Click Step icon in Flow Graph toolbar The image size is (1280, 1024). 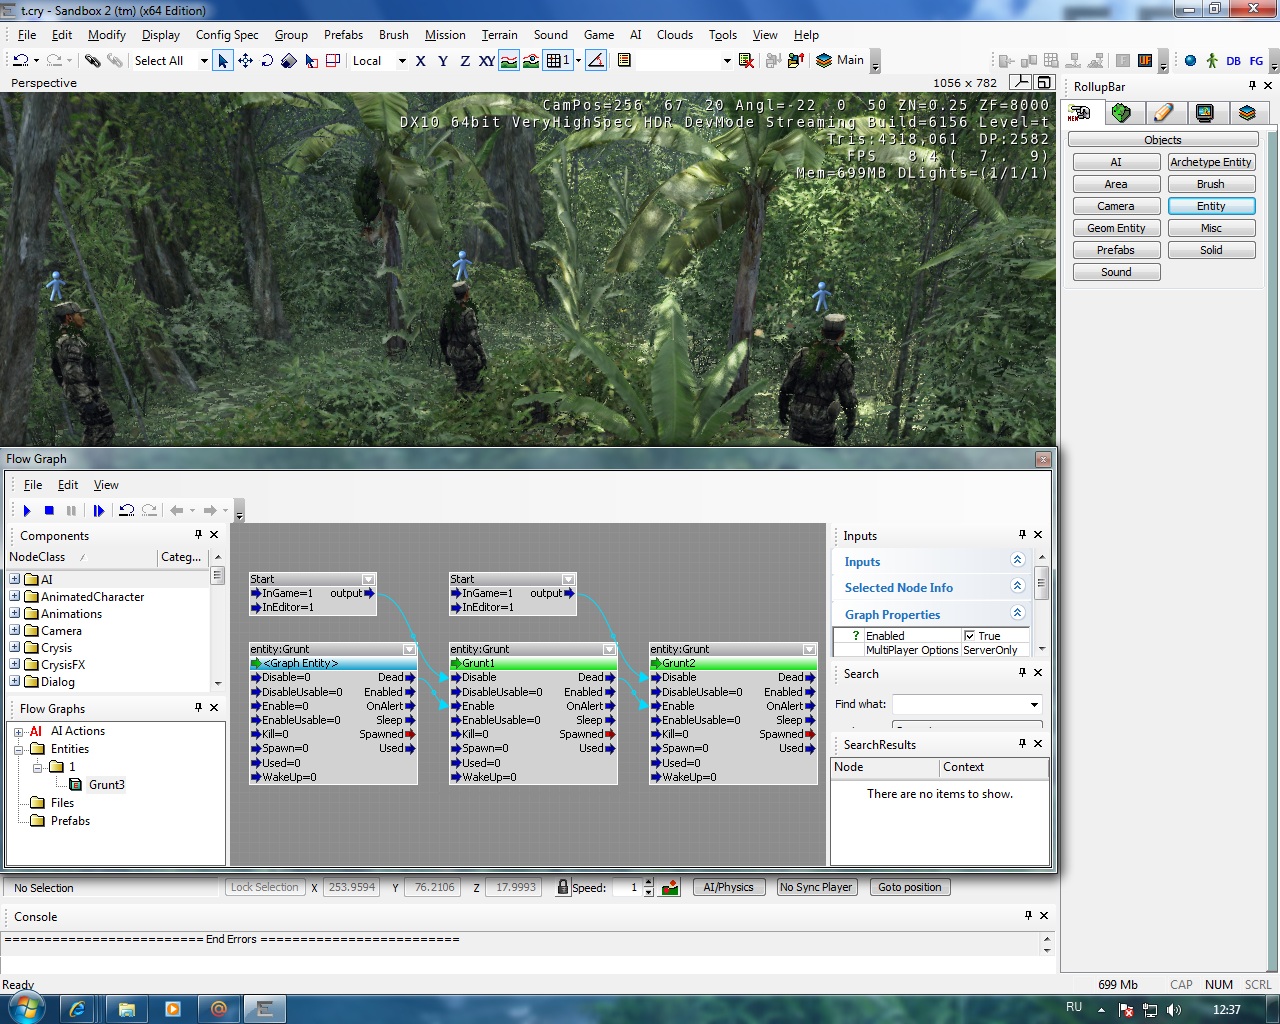tap(99, 510)
